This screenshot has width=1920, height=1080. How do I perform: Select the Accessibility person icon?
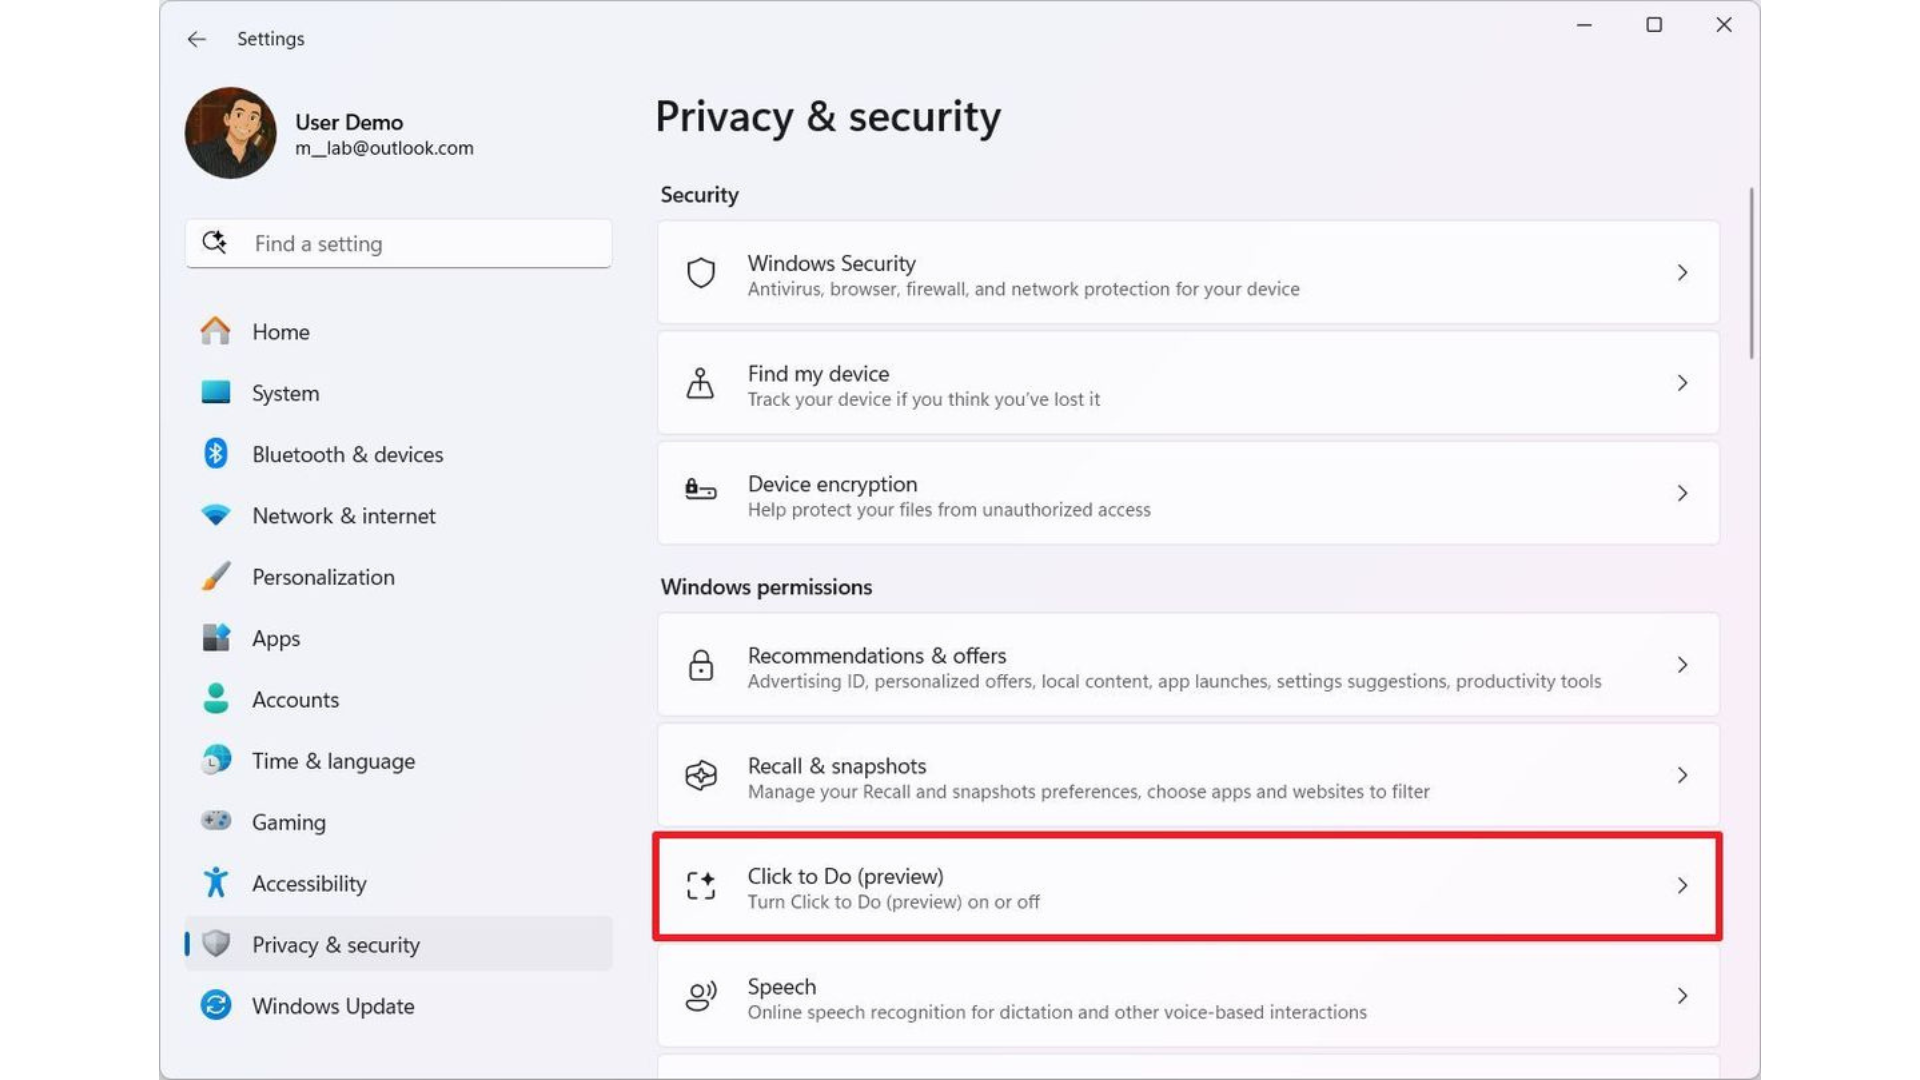pyautogui.click(x=215, y=883)
